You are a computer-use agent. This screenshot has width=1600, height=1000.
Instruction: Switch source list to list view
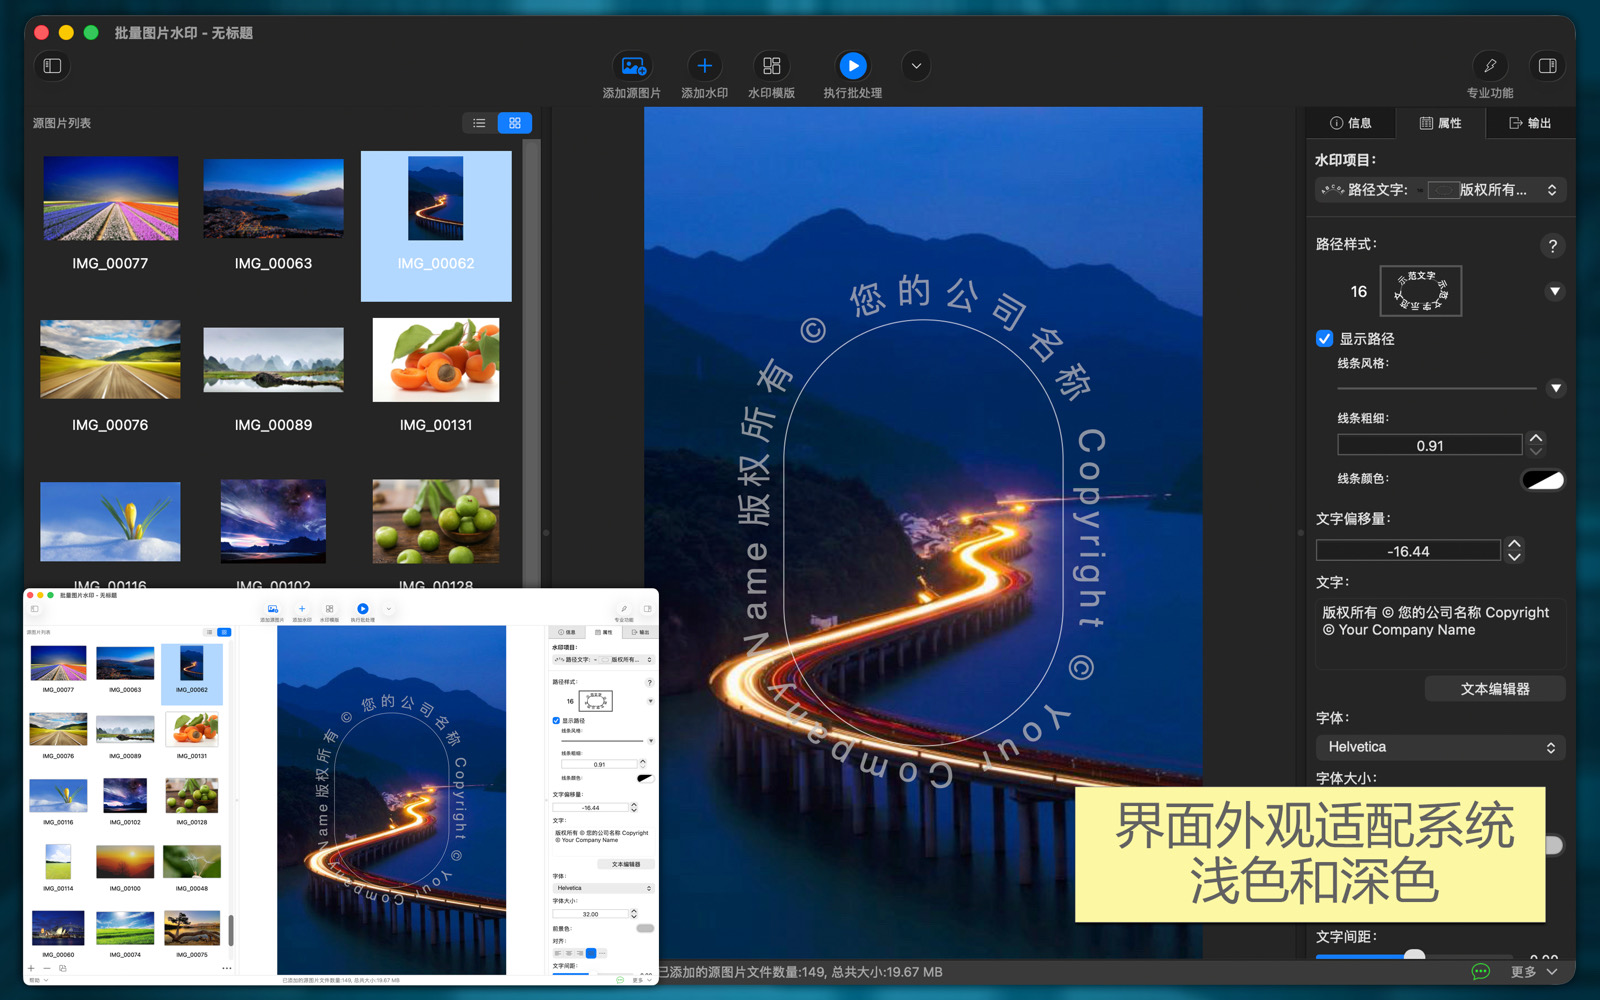tap(479, 123)
